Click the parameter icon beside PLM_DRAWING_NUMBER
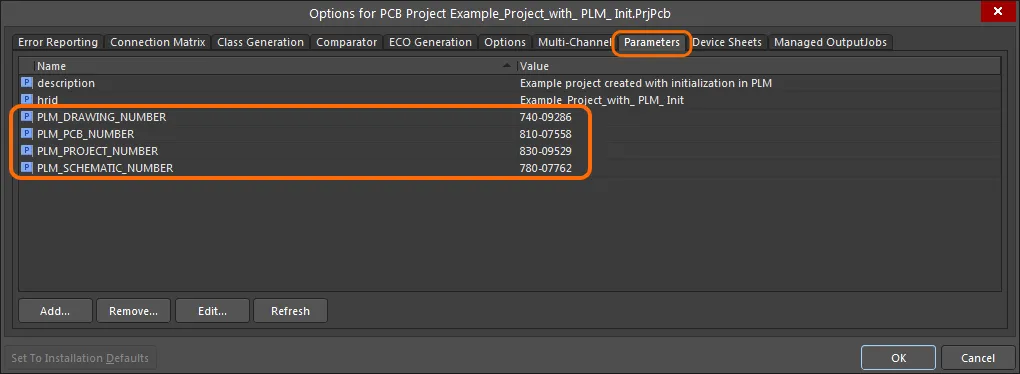The height and width of the screenshot is (374, 1020). [27, 117]
